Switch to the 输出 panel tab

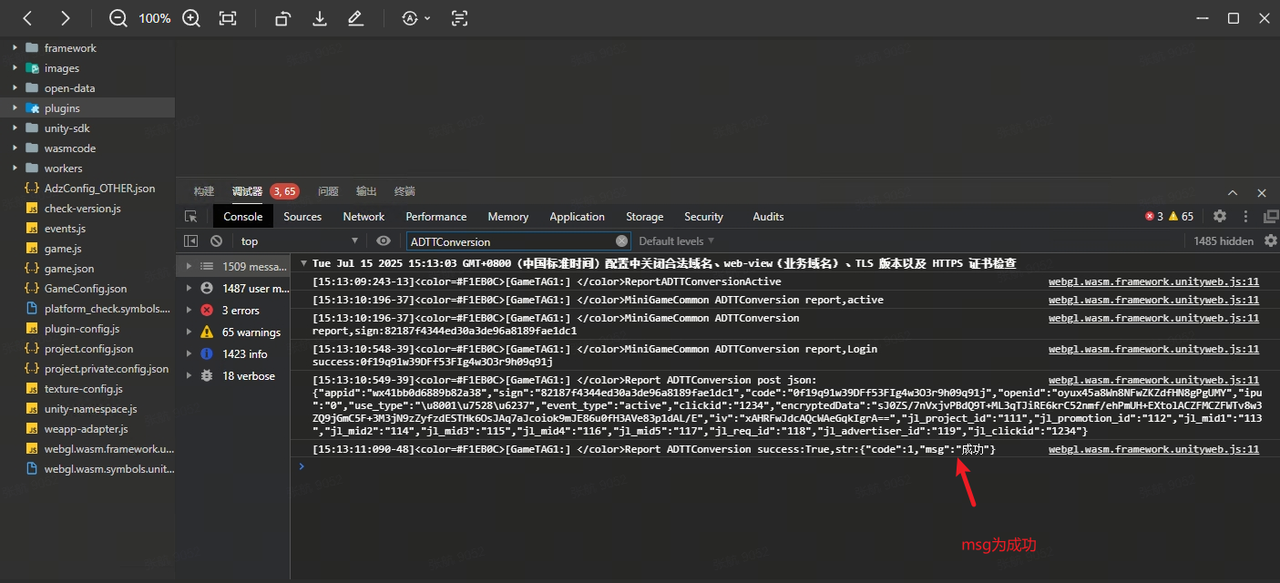[x=367, y=191]
